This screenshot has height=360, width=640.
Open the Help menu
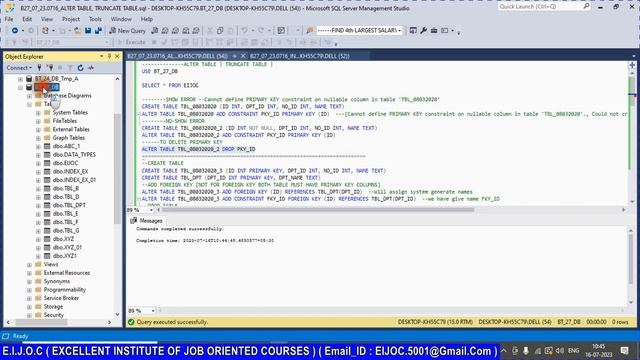tap(147, 19)
